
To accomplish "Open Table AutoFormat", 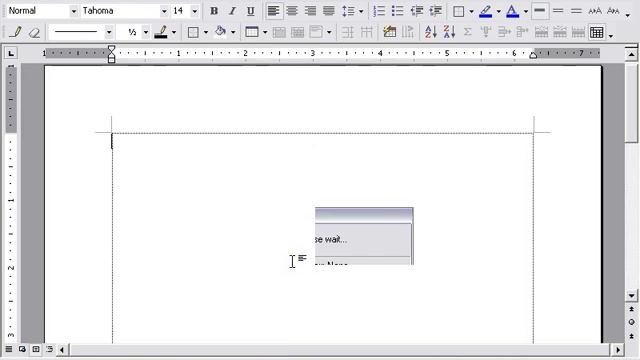I will click(x=389, y=32).
